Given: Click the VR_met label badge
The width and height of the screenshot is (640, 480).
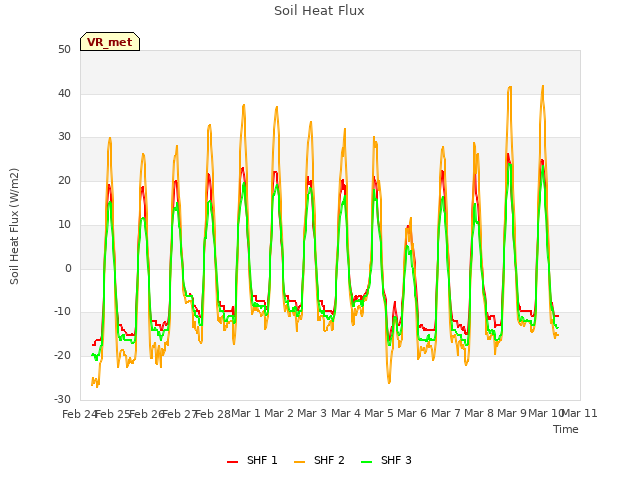Looking at the screenshot, I should coord(110,42).
